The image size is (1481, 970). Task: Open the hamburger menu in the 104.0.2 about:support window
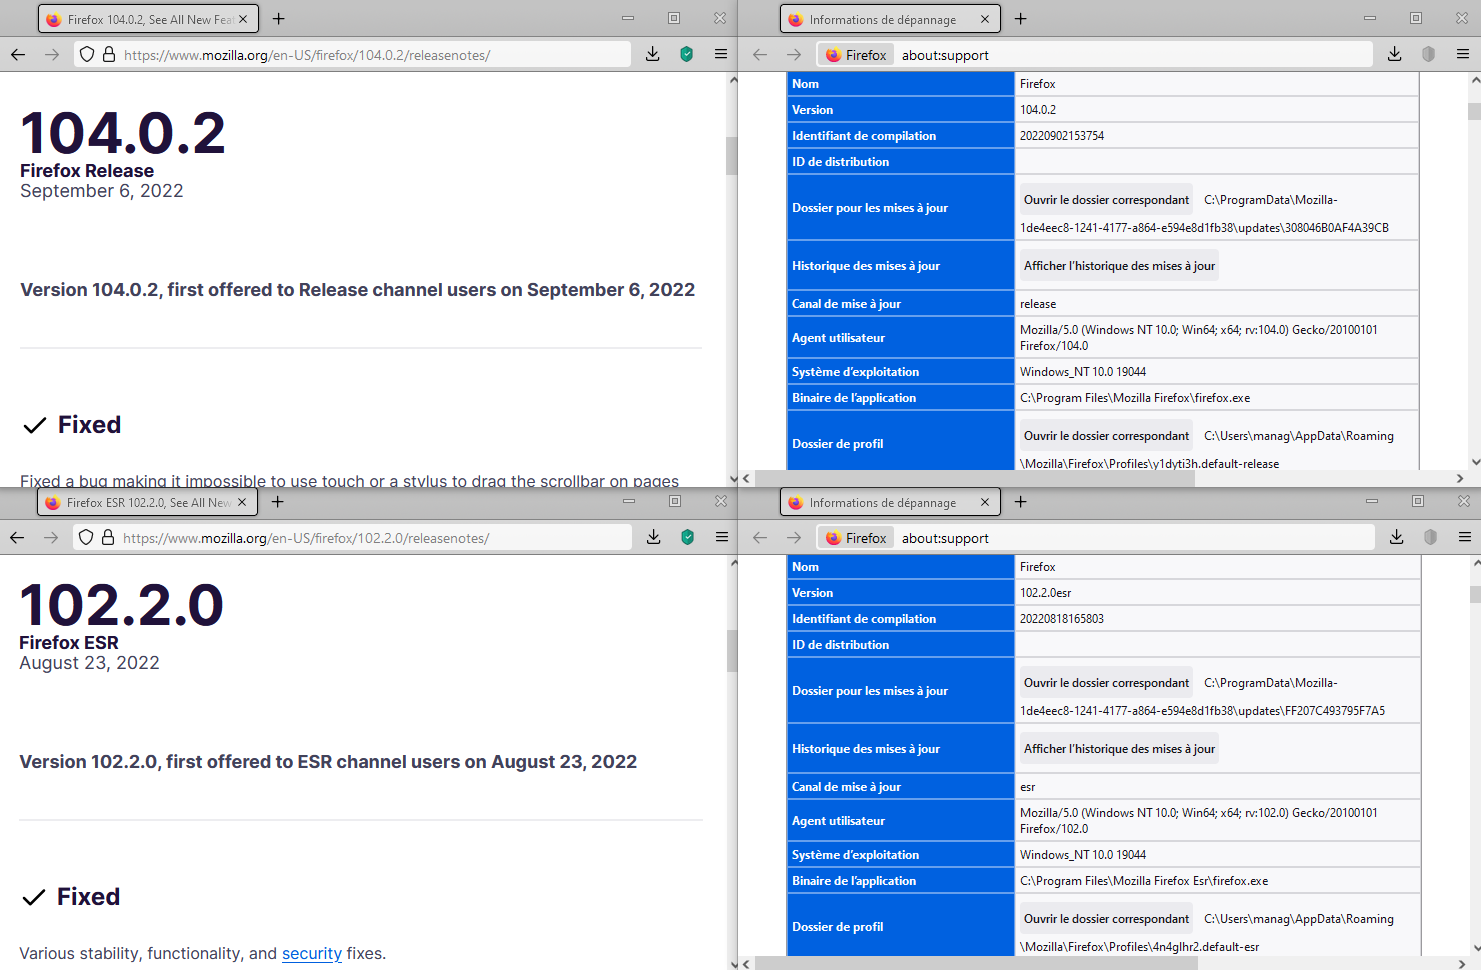click(1463, 55)
